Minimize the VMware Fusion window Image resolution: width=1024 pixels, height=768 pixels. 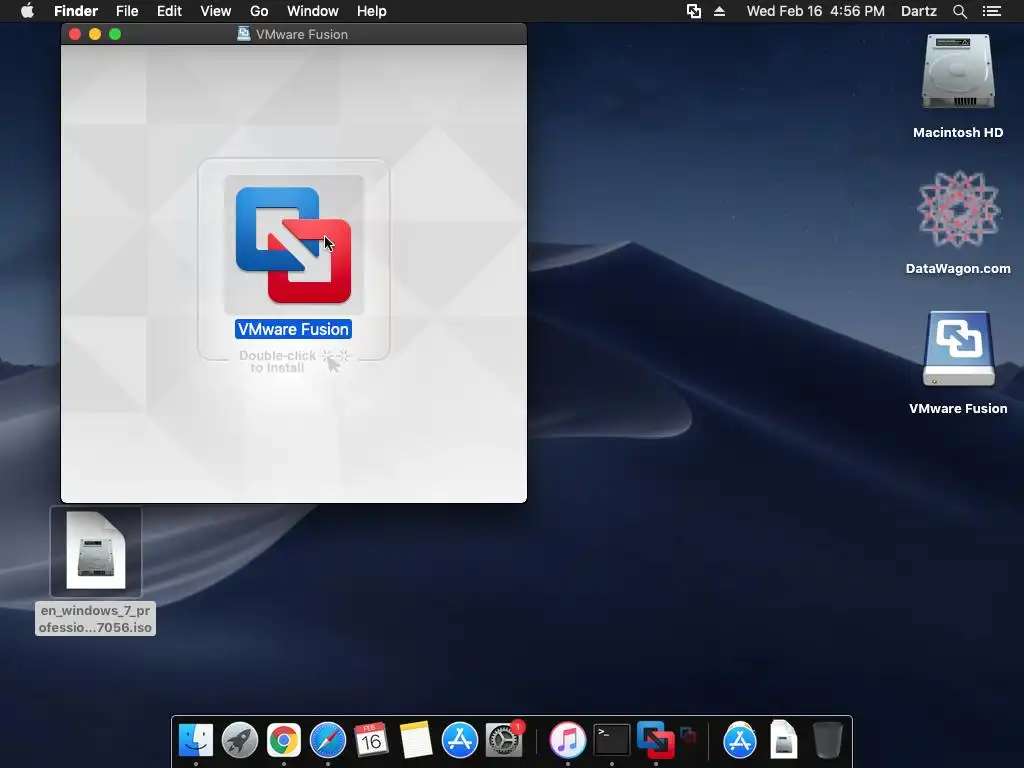point(95,34)
